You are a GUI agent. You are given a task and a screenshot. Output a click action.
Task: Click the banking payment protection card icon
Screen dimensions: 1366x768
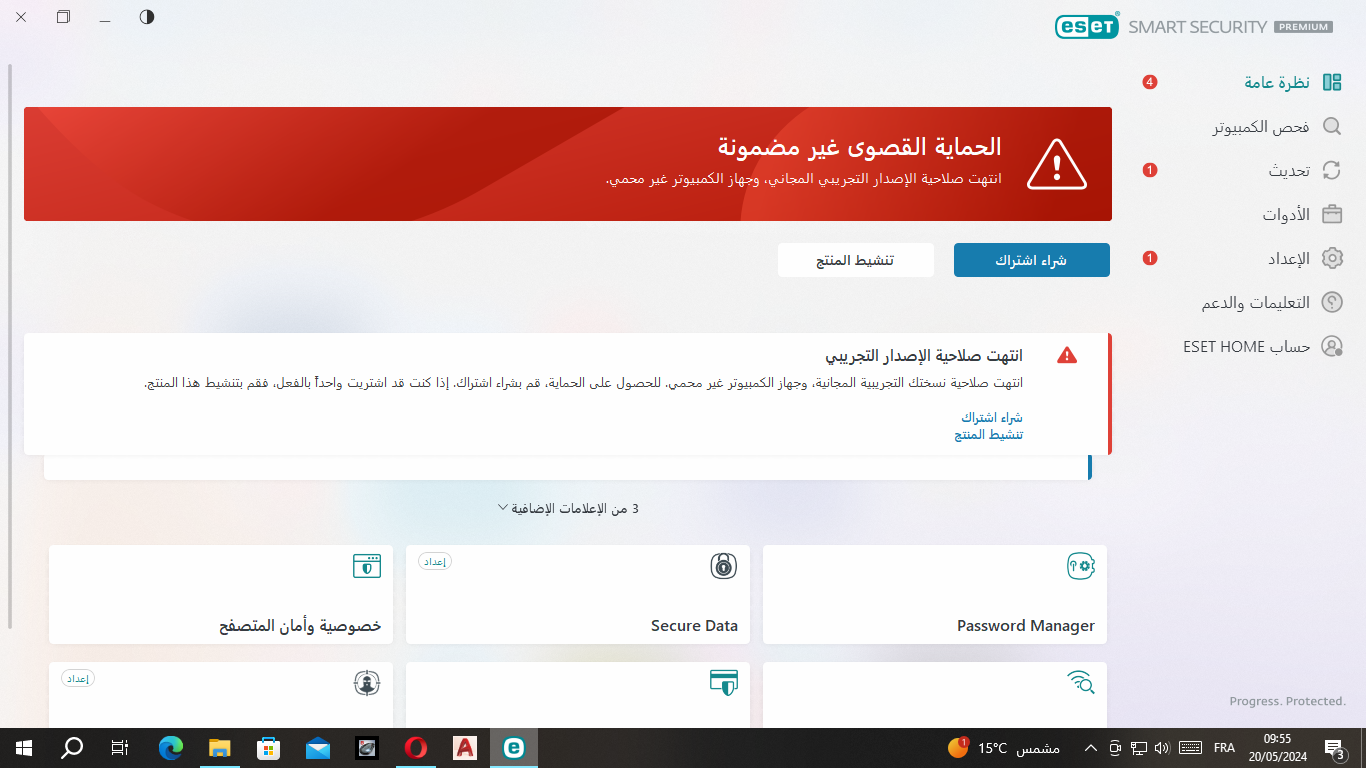coord(724,682)
